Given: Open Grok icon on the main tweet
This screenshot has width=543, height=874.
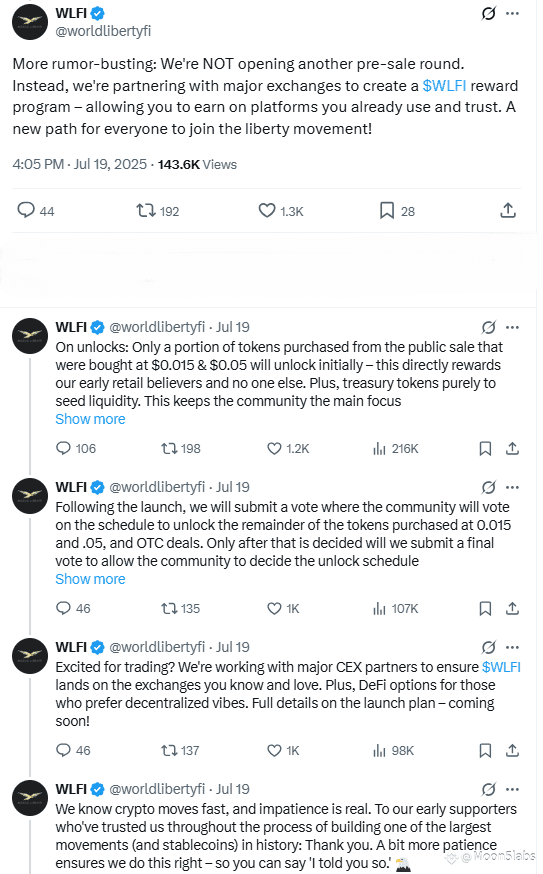Looking at the screenshot, I should [x=488, y=13].
